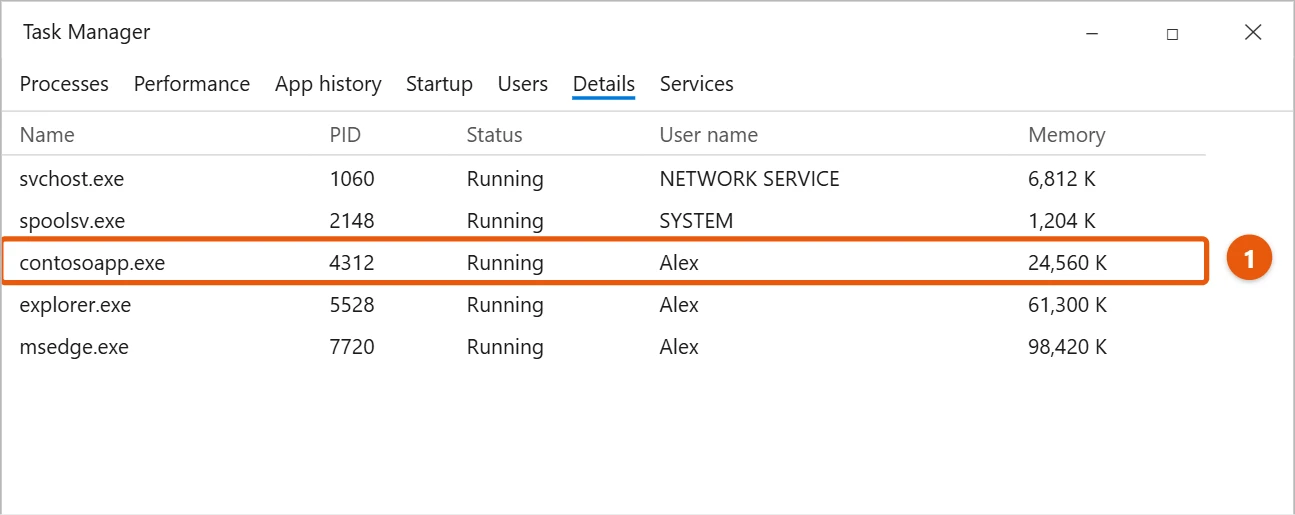The width and height of the screenshot is (1295, 515).
Task: Click memory value 61,300 K
Action: 1067,305
